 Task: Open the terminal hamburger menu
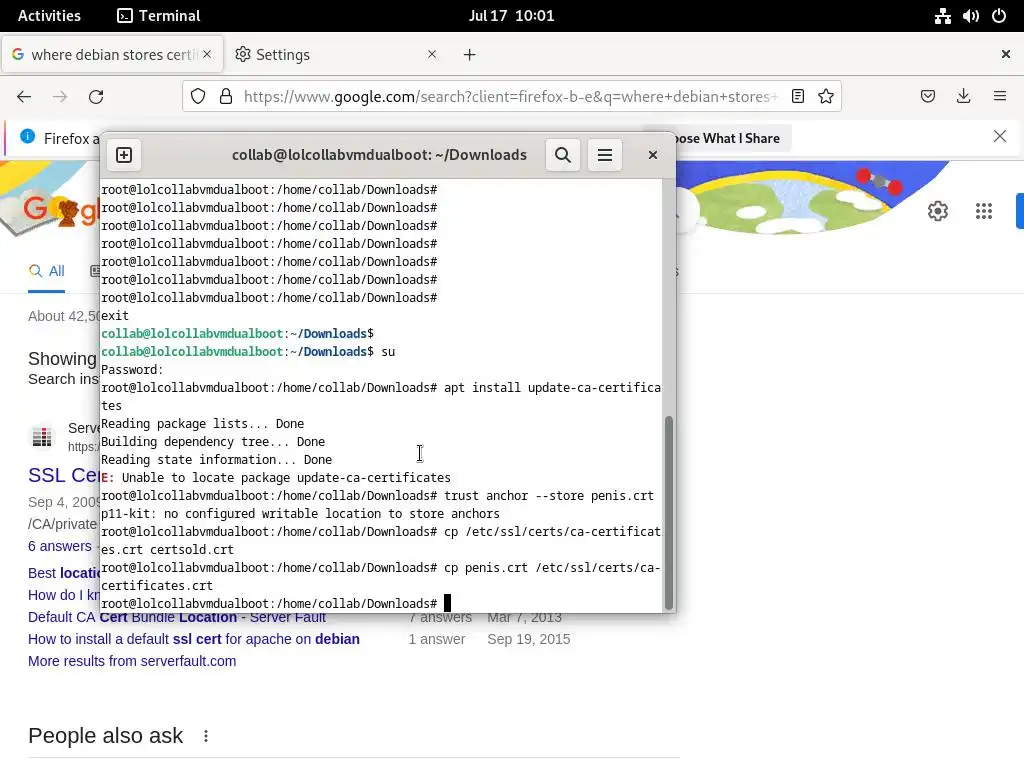605,155
